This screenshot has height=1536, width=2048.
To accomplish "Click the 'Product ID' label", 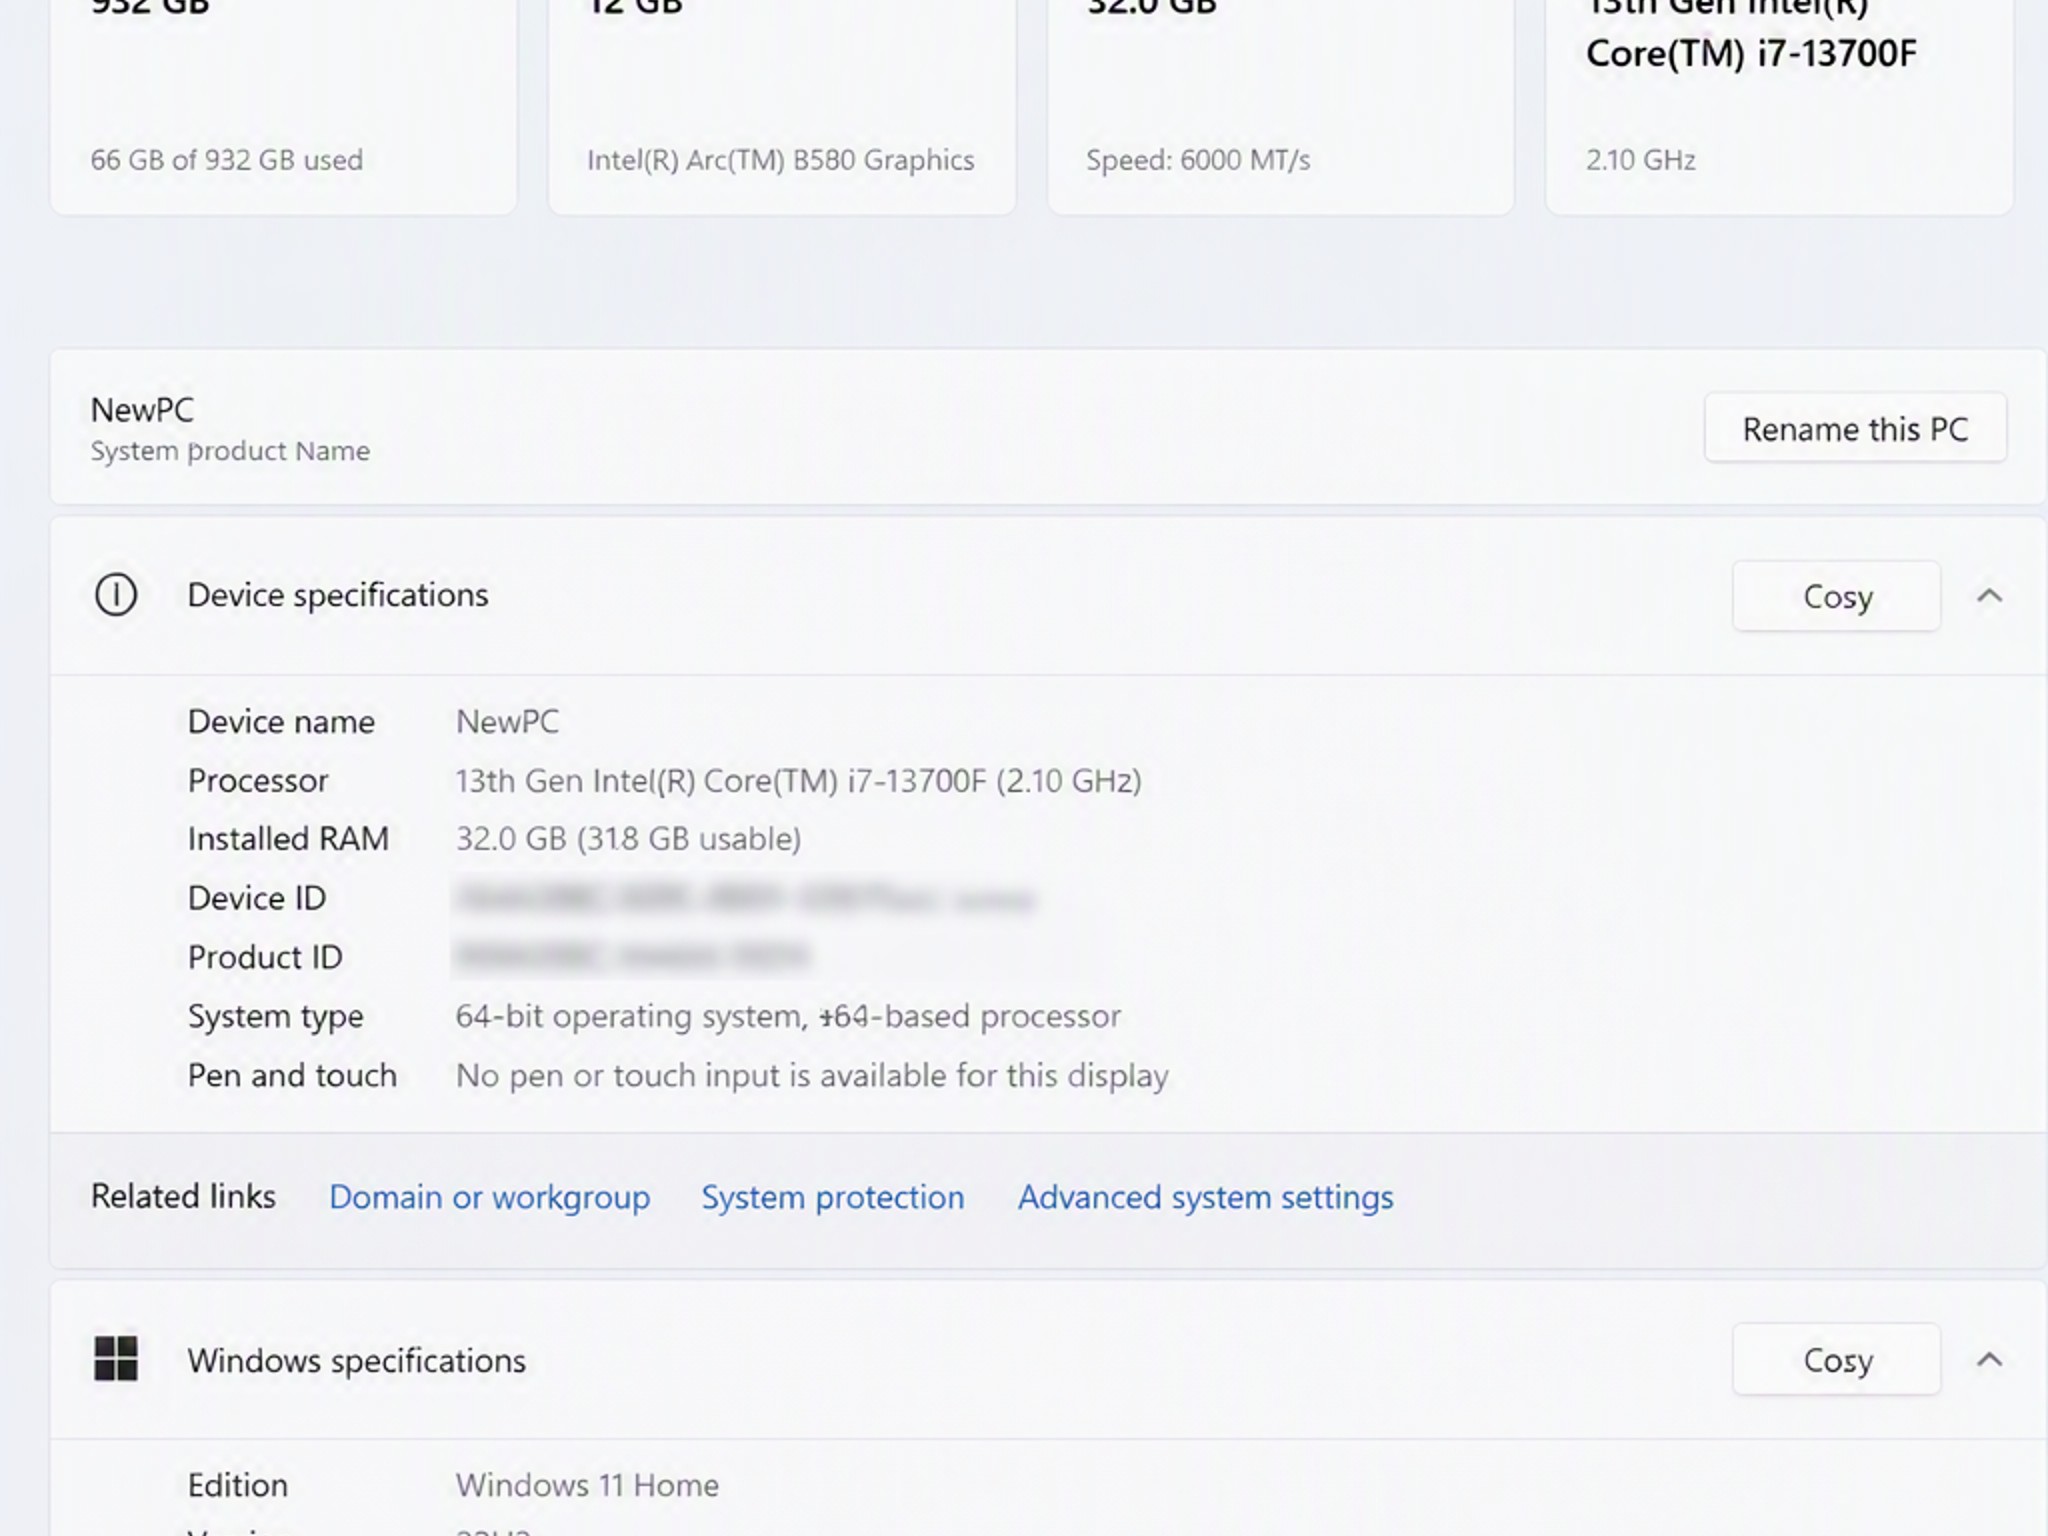I will 265,957.
